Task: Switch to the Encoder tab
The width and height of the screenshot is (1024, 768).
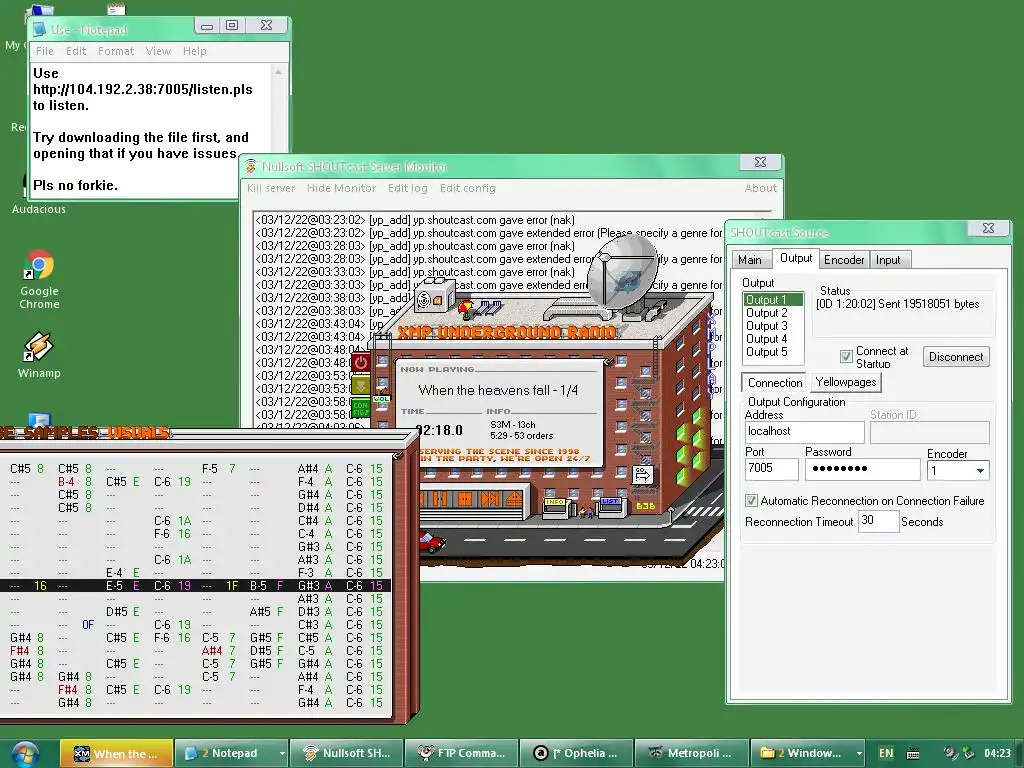Action: [844, 260]
